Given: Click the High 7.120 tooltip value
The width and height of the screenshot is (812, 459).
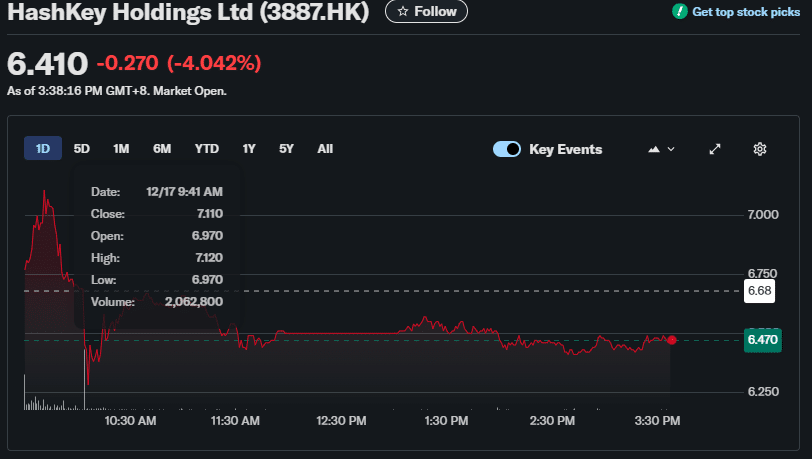Looking at the screenshot, I should tap(209, 257).
